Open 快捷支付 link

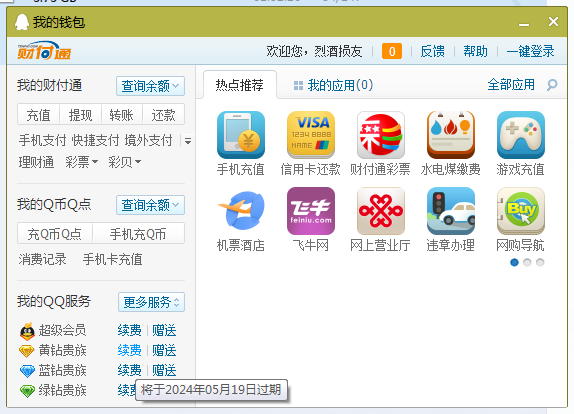click(x=96, y=140)
